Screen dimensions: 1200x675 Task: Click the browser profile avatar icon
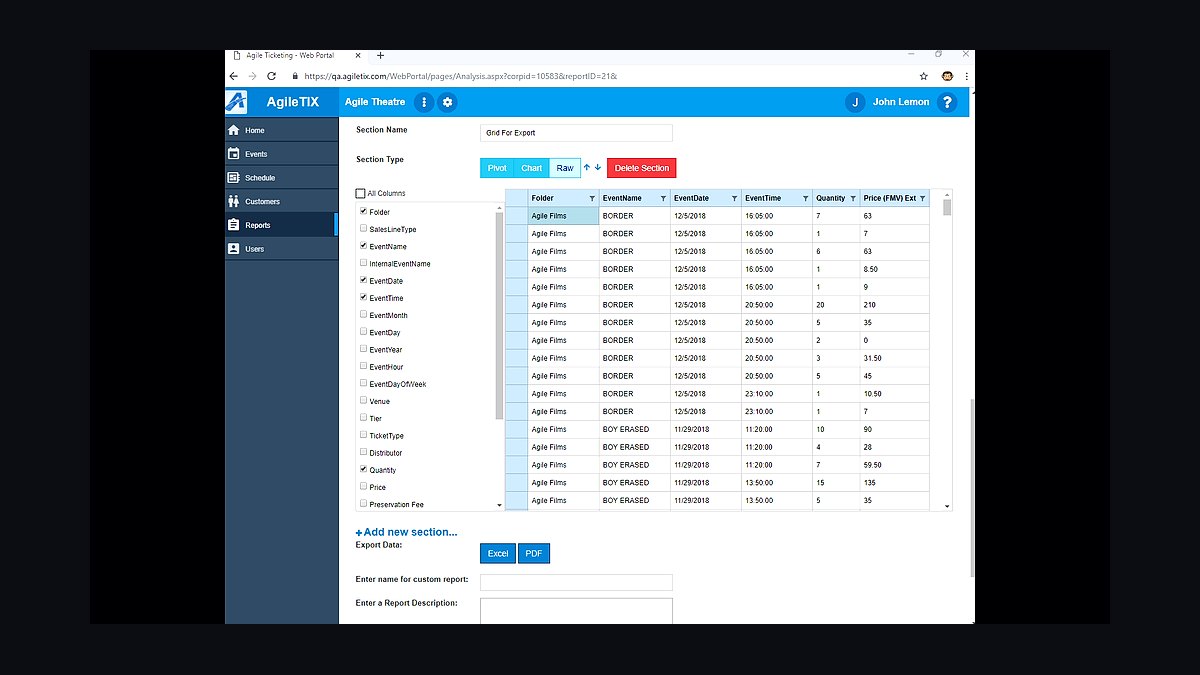pyautogui.click(x=947, y=76)
